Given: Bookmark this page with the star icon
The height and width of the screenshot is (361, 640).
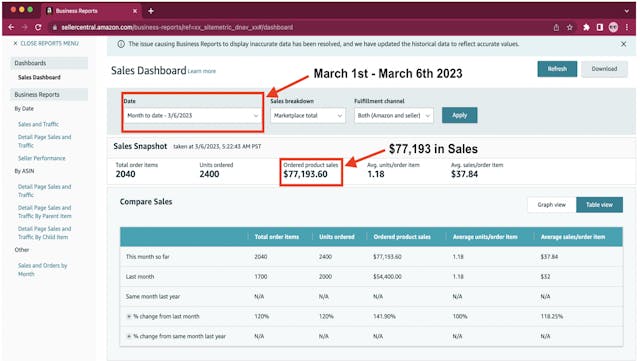Looking at the screenshot, I should 570,27.
